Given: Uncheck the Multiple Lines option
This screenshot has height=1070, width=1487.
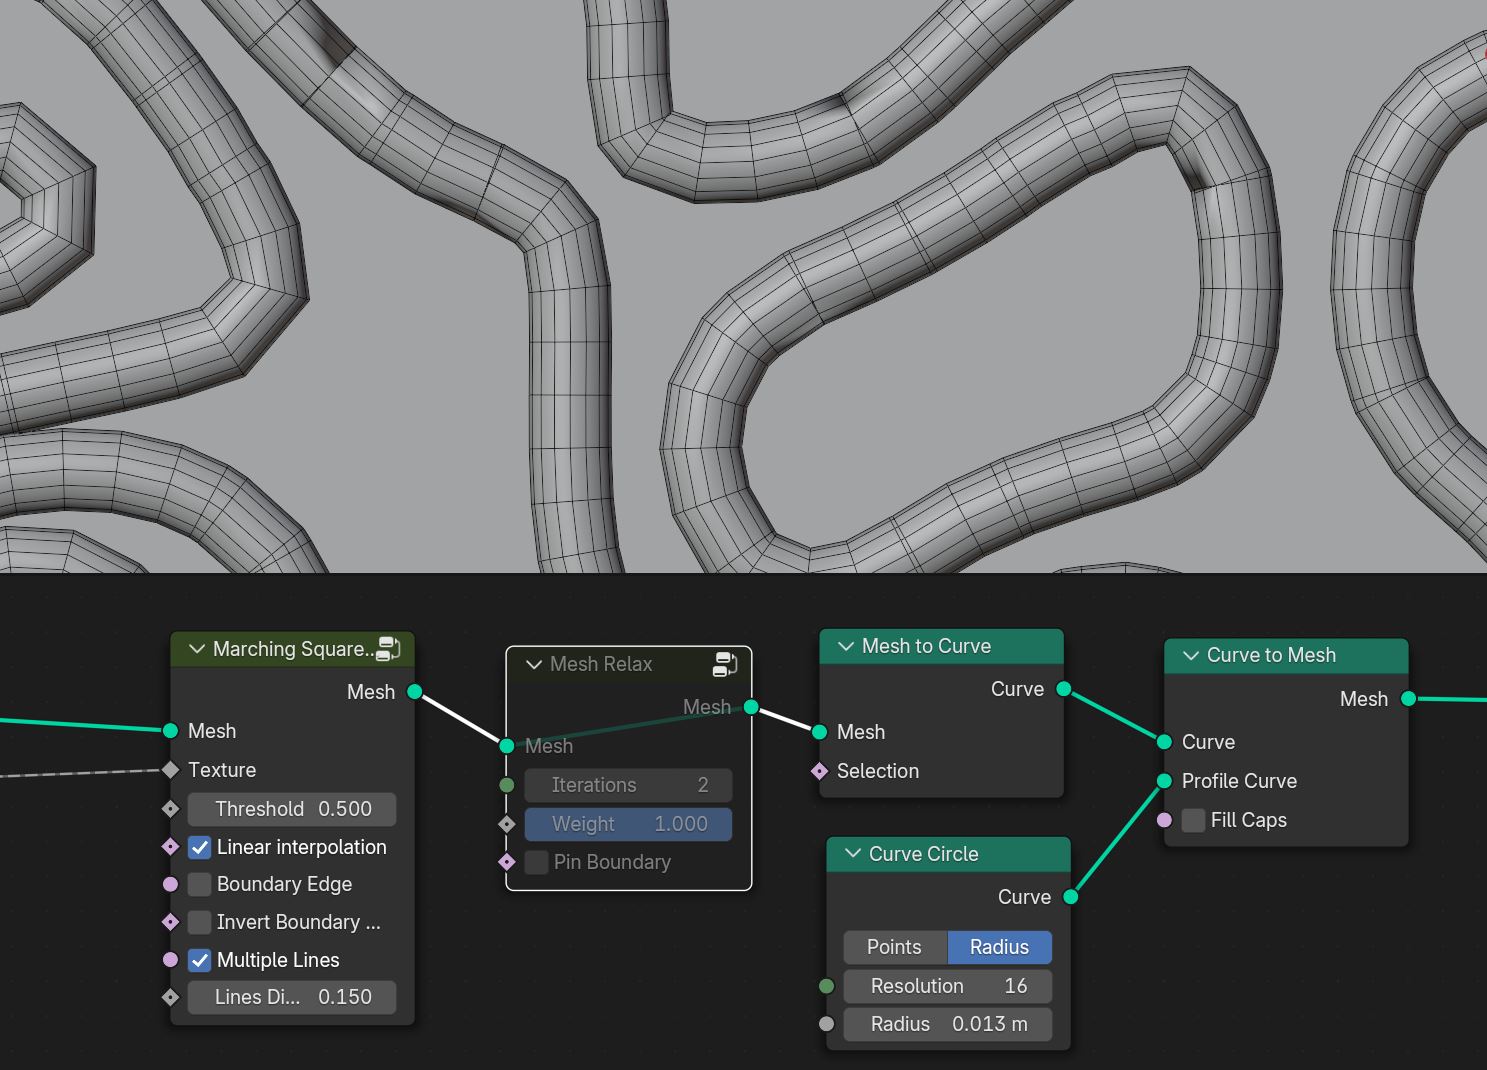Looking at the screenshot, I should (200, 960).
